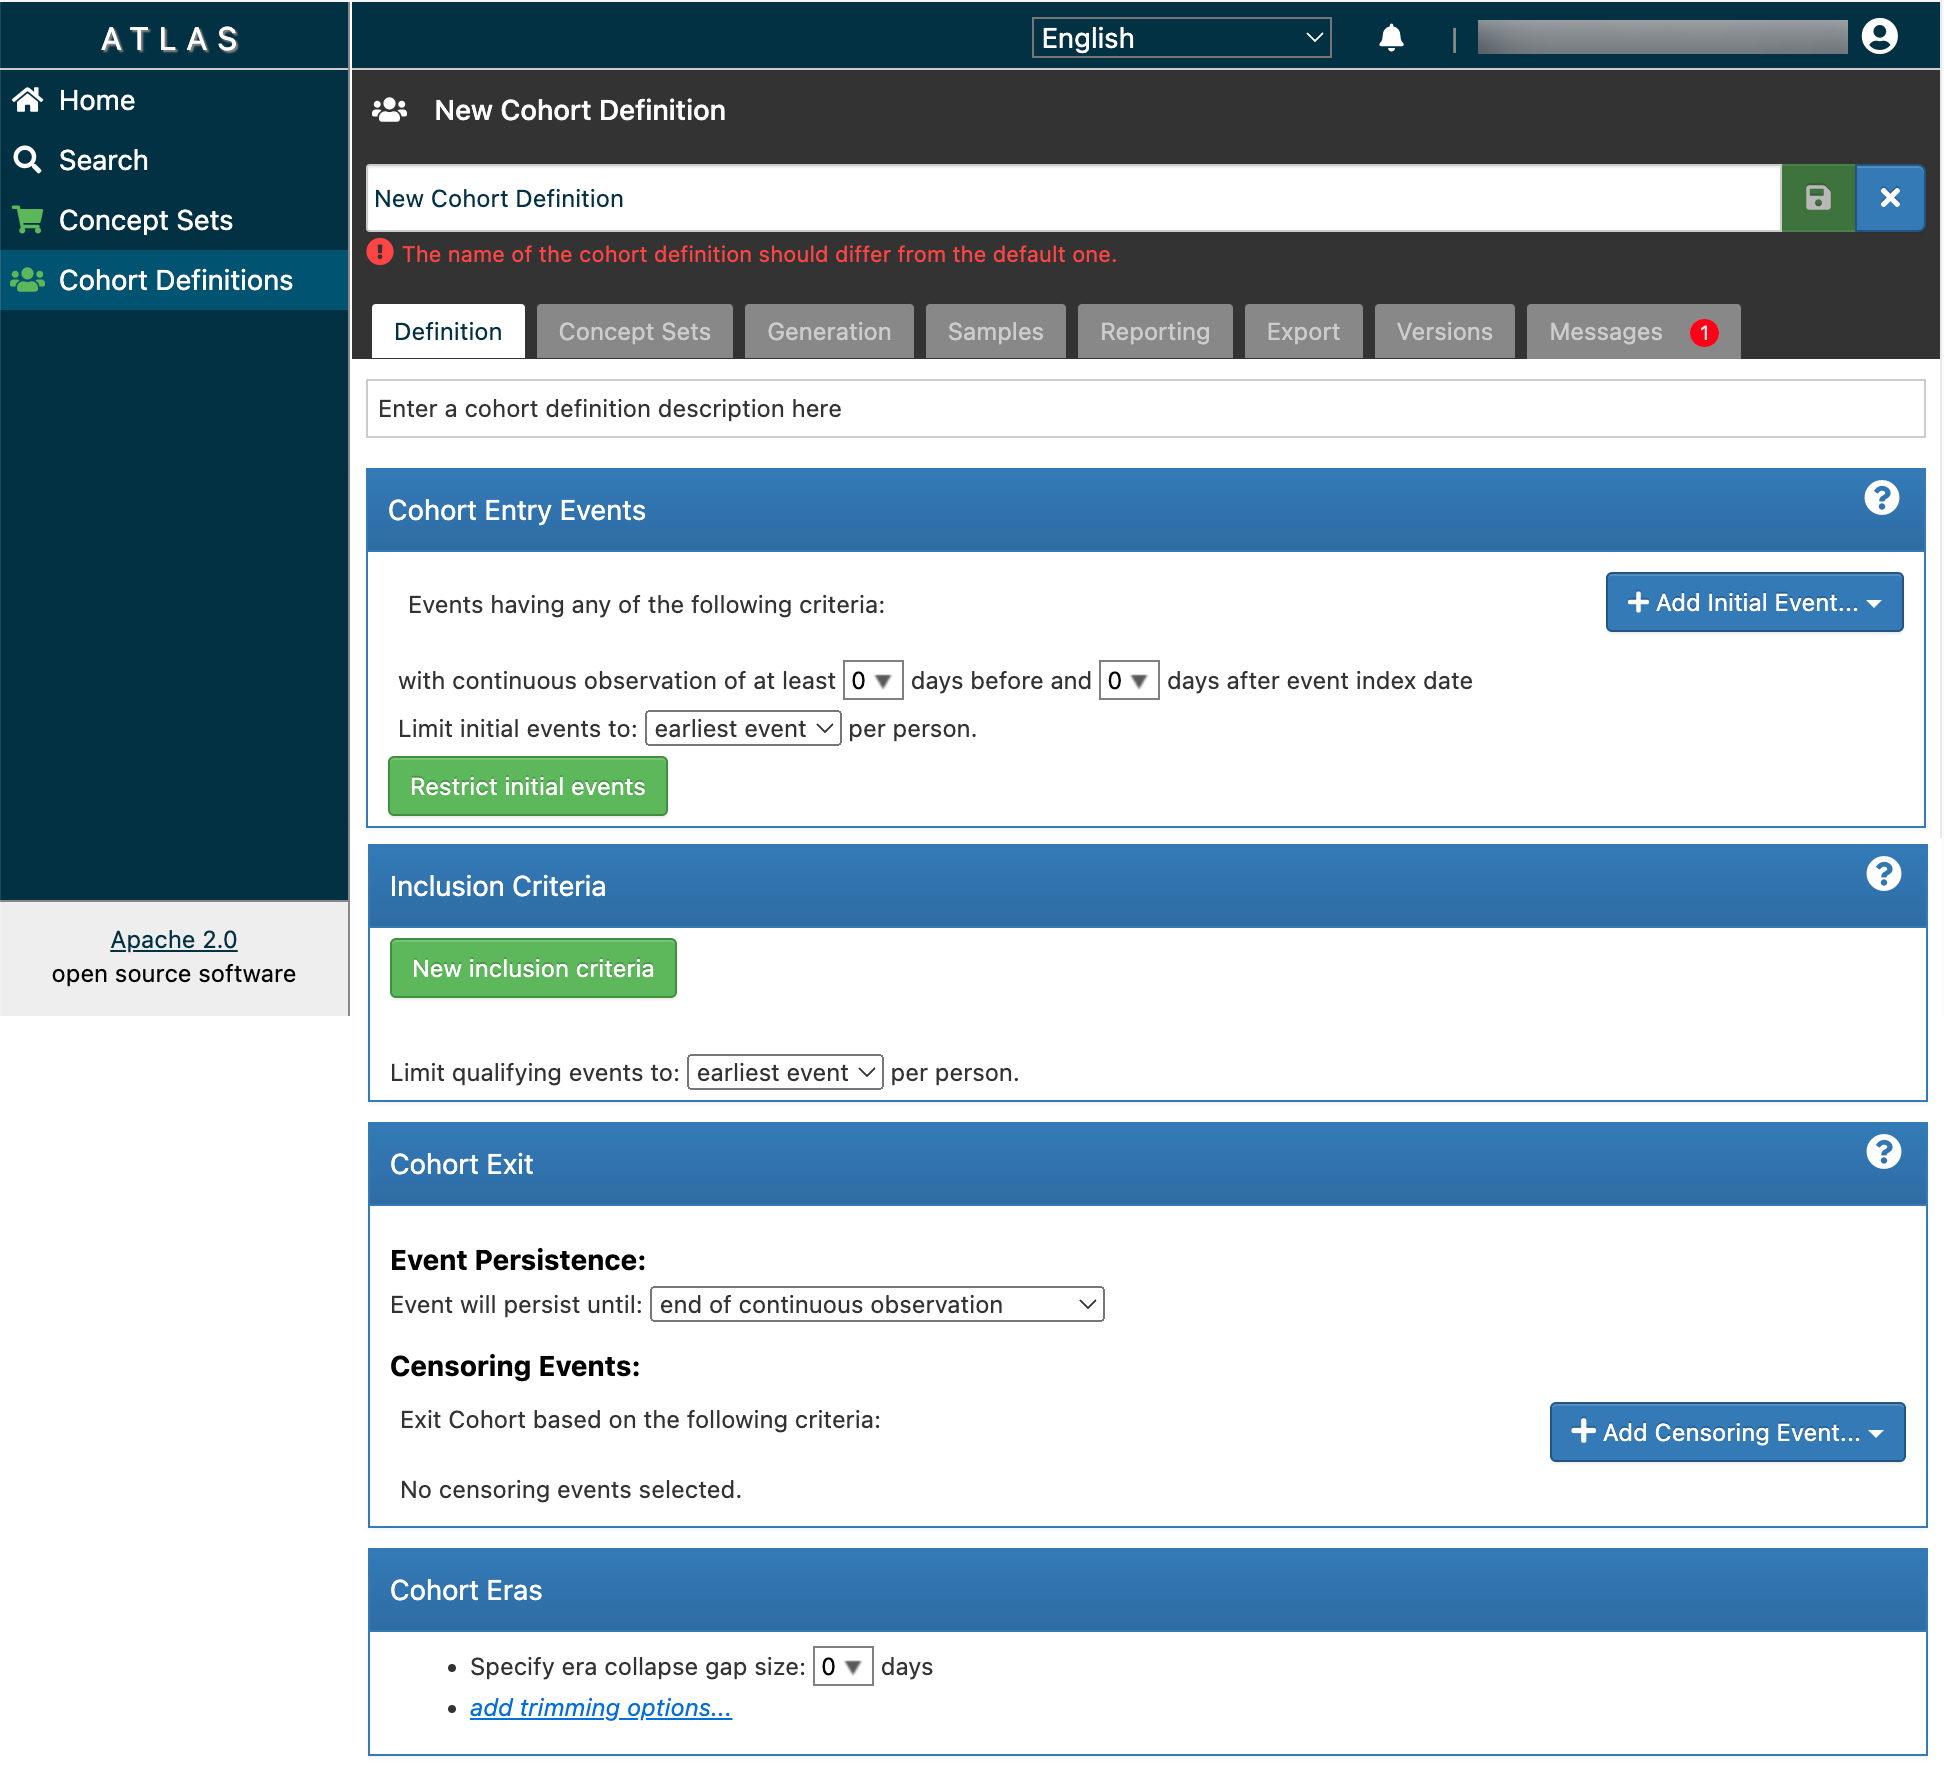Click the bell notification icon in toolbar
Image resolution: width=1944 pixels, height=1774 pixels.
point(1390,37)
